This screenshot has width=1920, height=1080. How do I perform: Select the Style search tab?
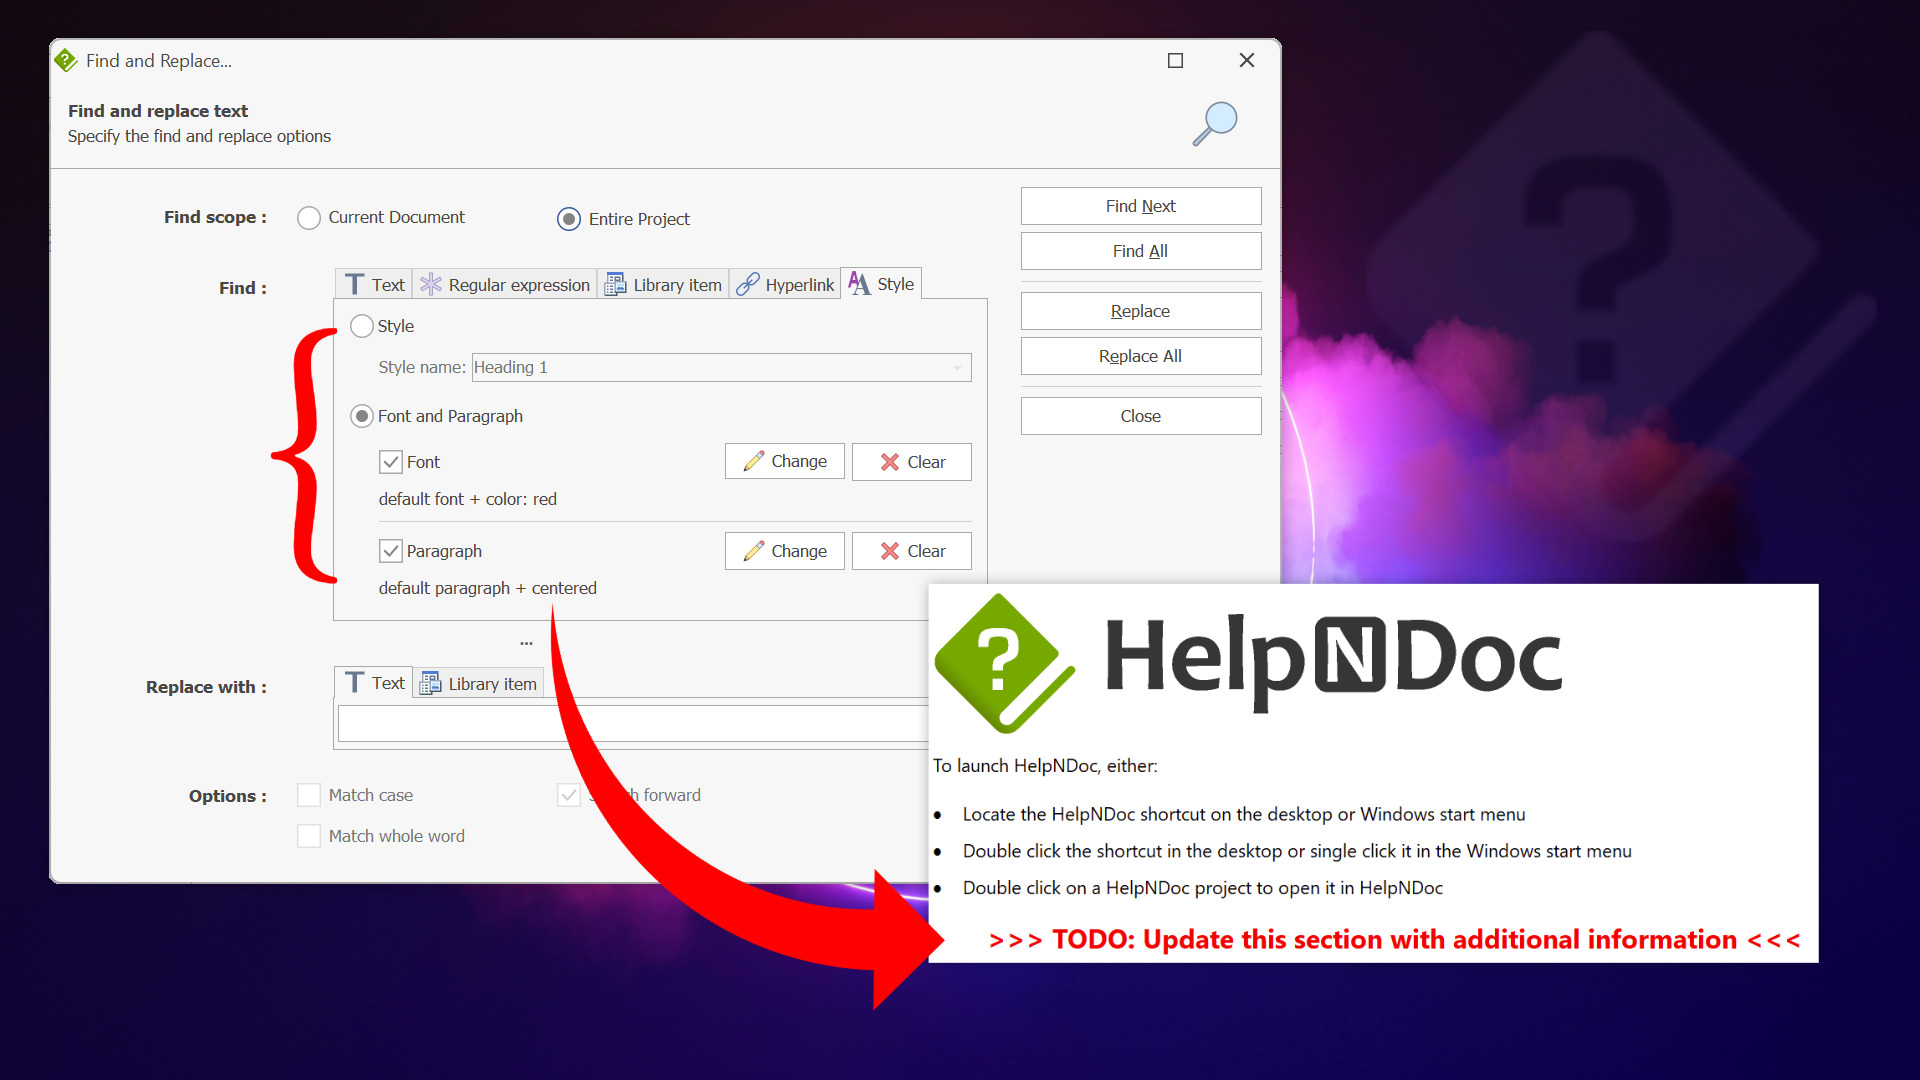(881, 285)
